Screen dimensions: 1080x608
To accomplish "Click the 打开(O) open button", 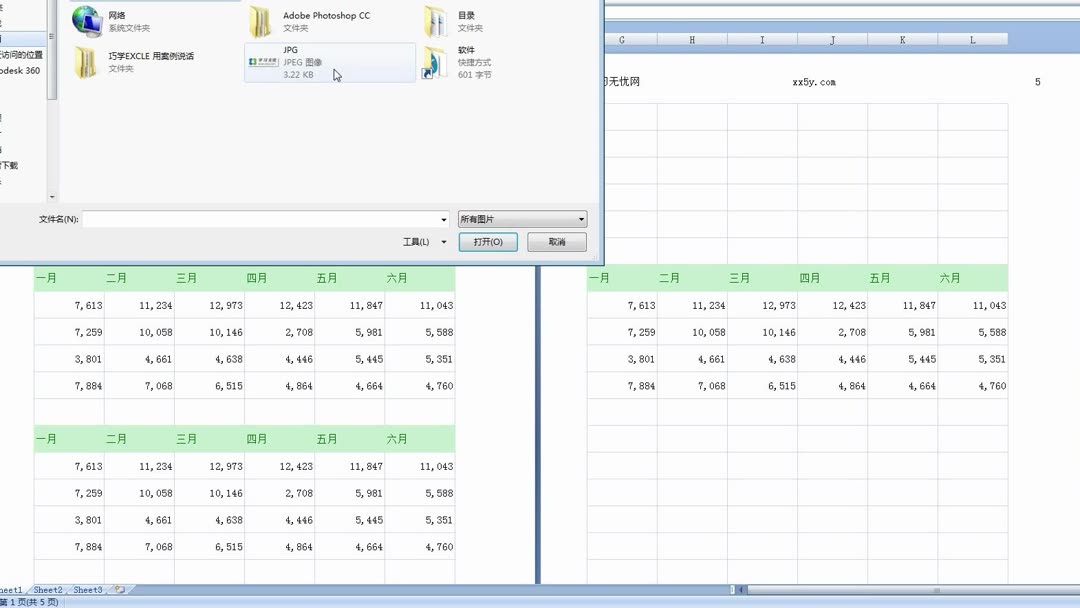I will (x=488, y=242).
